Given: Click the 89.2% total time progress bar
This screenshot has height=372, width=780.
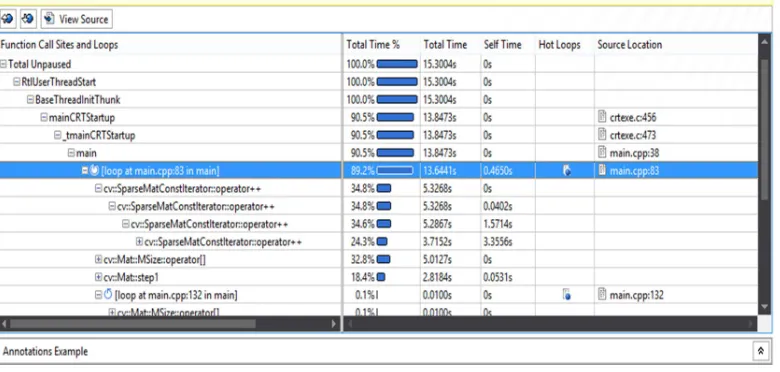Looking at the screenshot, I should pos(395,171).
